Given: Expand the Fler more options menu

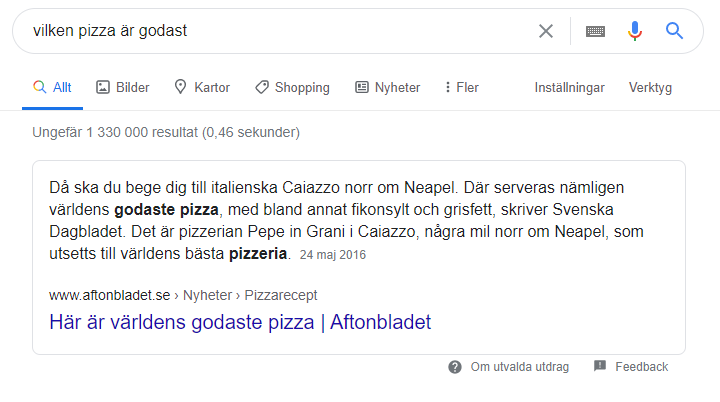Looking at the screenshot, I should (461, 87).
